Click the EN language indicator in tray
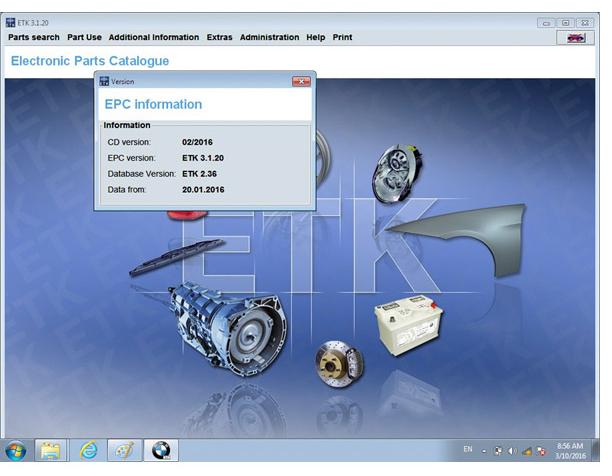 pyautogui.click(x=468, y=449)
